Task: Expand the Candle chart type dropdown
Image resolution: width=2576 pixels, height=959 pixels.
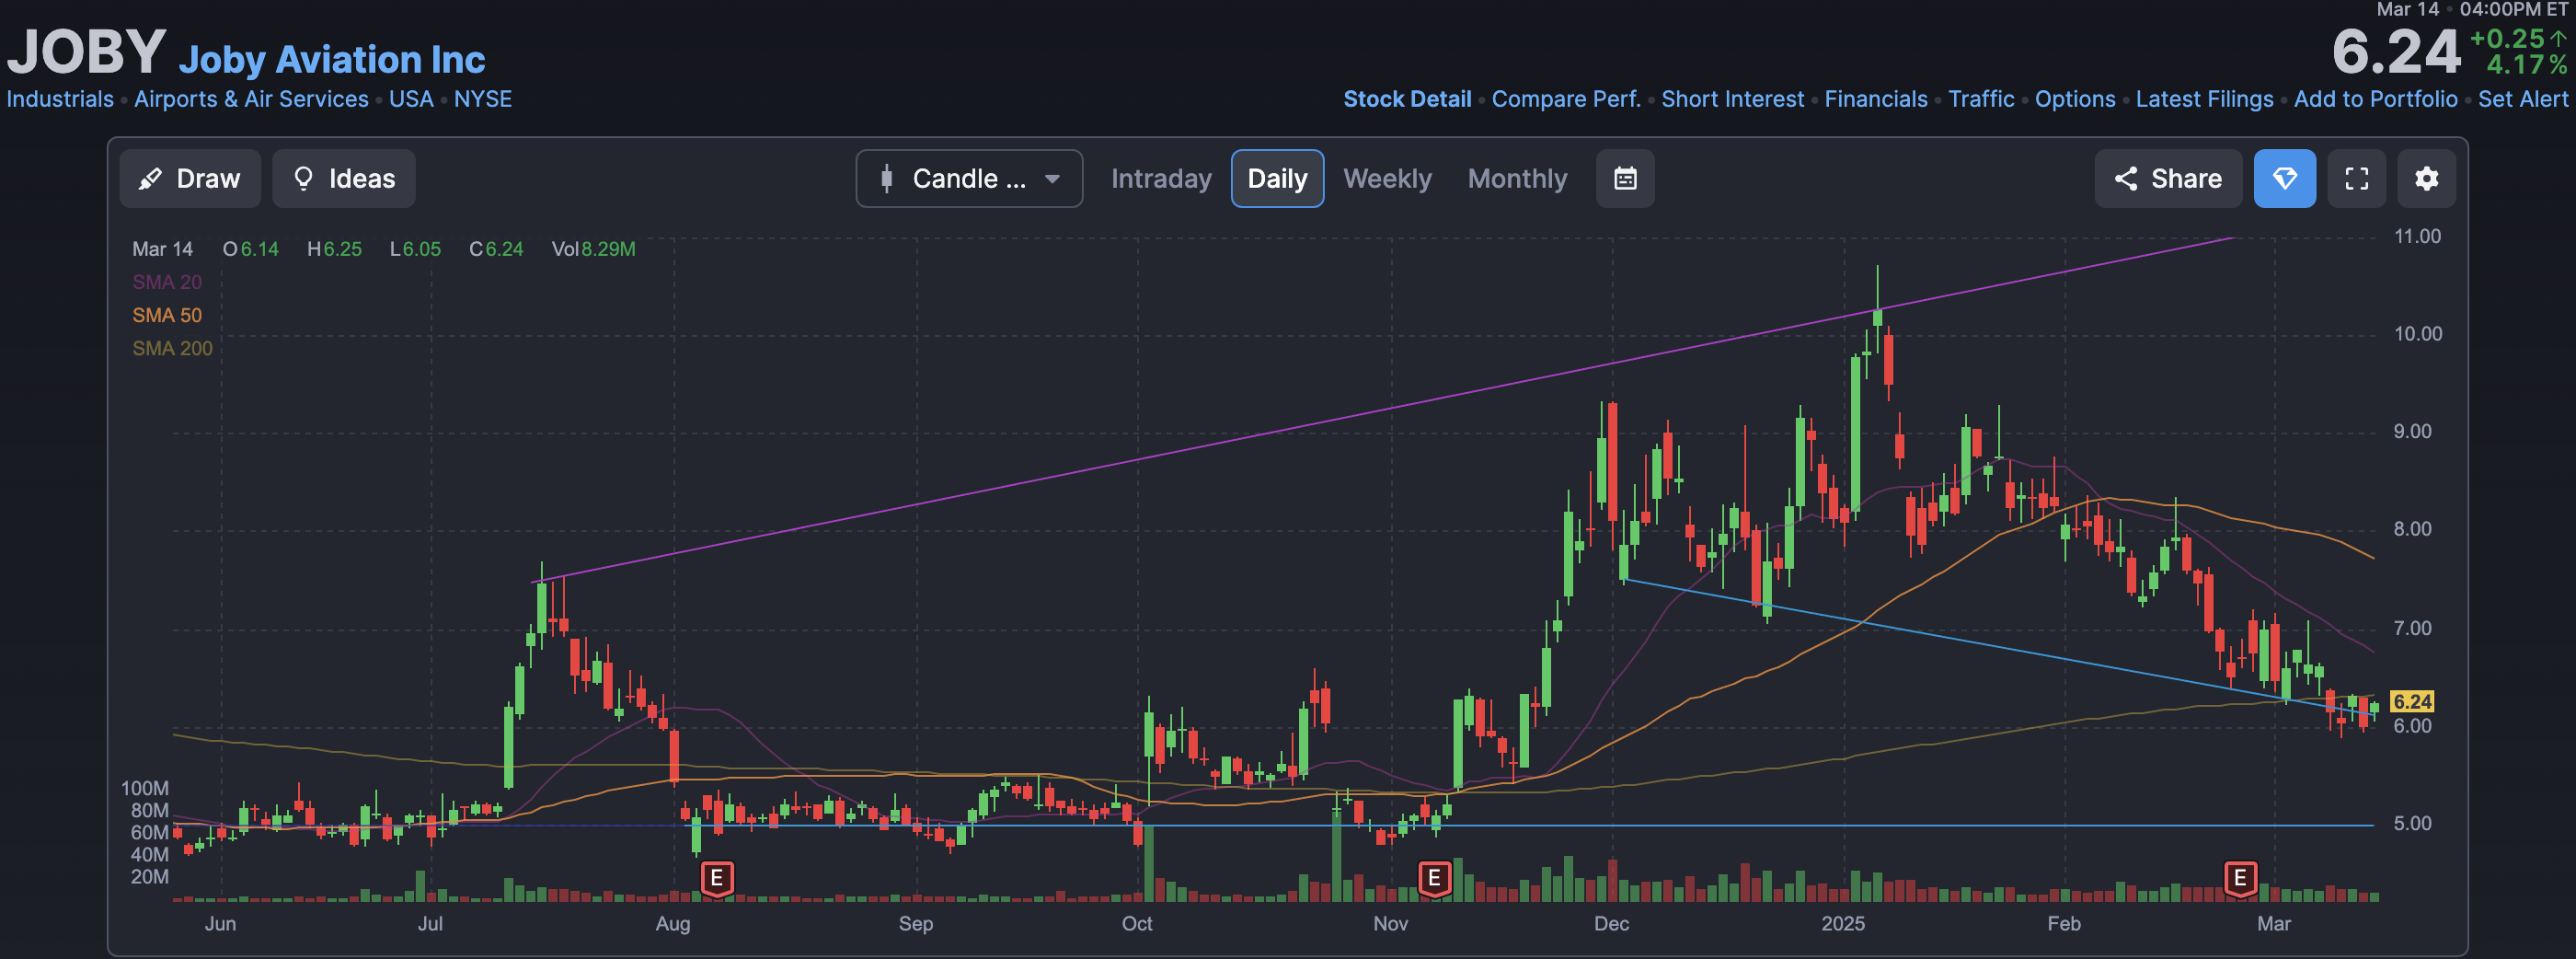Action: (x=969, y=179)
